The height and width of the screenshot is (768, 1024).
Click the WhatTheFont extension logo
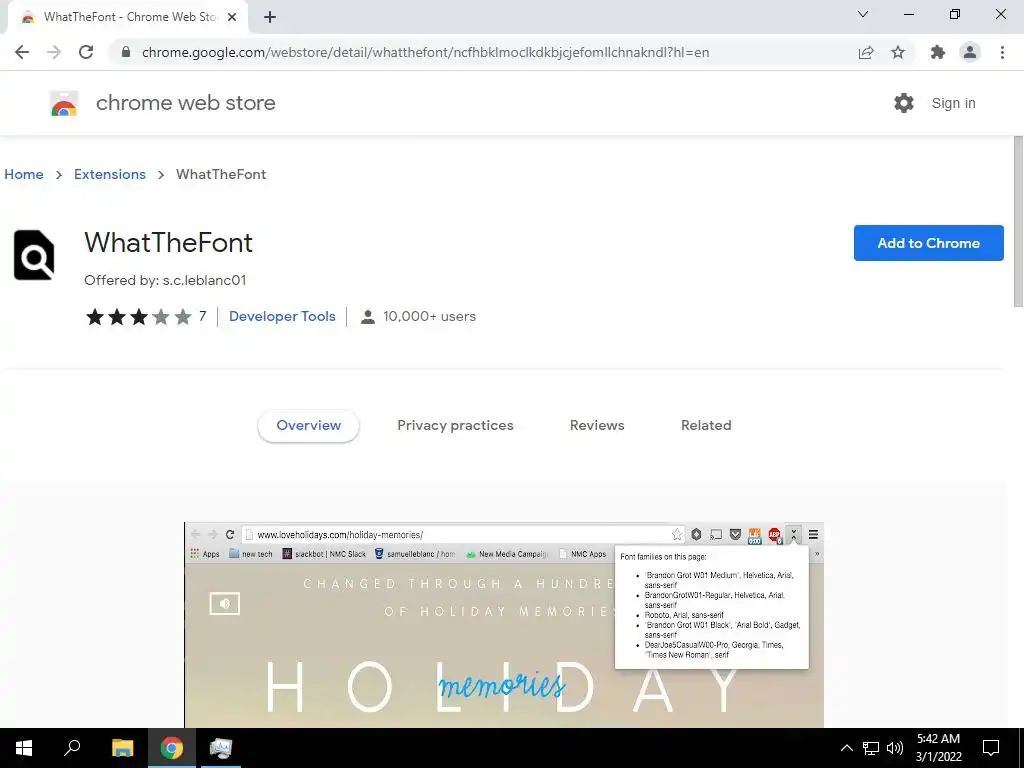[34, 255]
